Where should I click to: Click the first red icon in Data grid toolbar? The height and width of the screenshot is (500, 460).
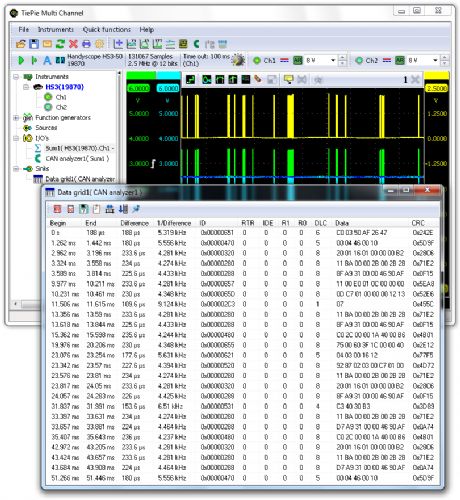click(57, 209)
